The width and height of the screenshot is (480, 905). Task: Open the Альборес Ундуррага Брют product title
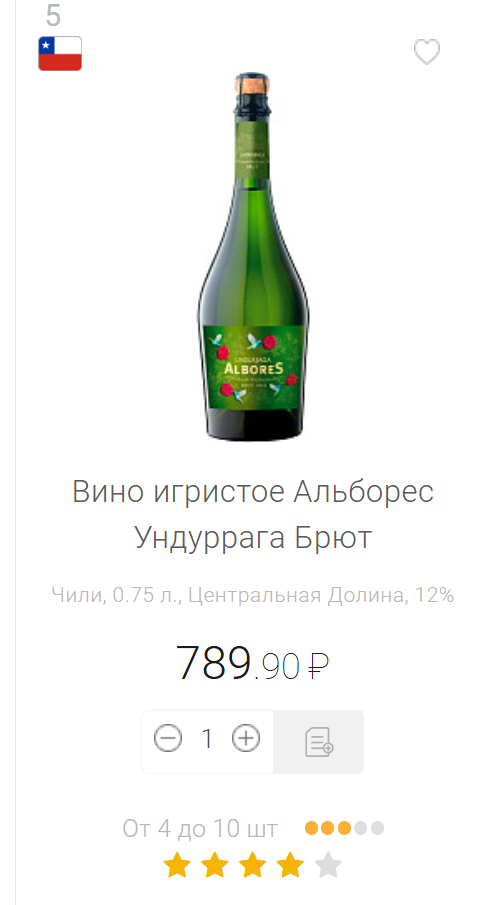tap(253, 515)
